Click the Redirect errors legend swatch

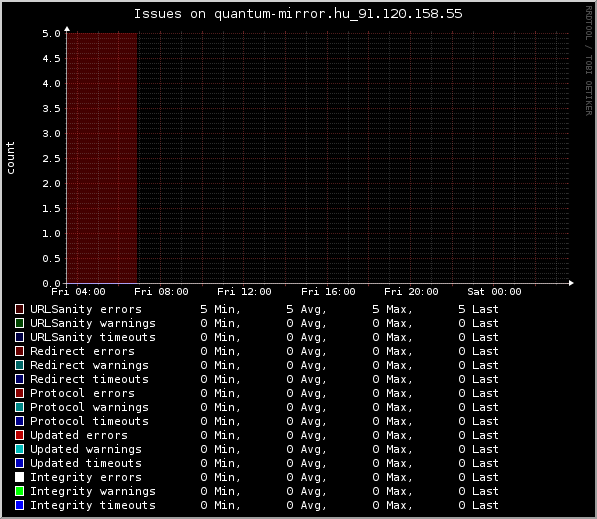[x=19, y=351]
